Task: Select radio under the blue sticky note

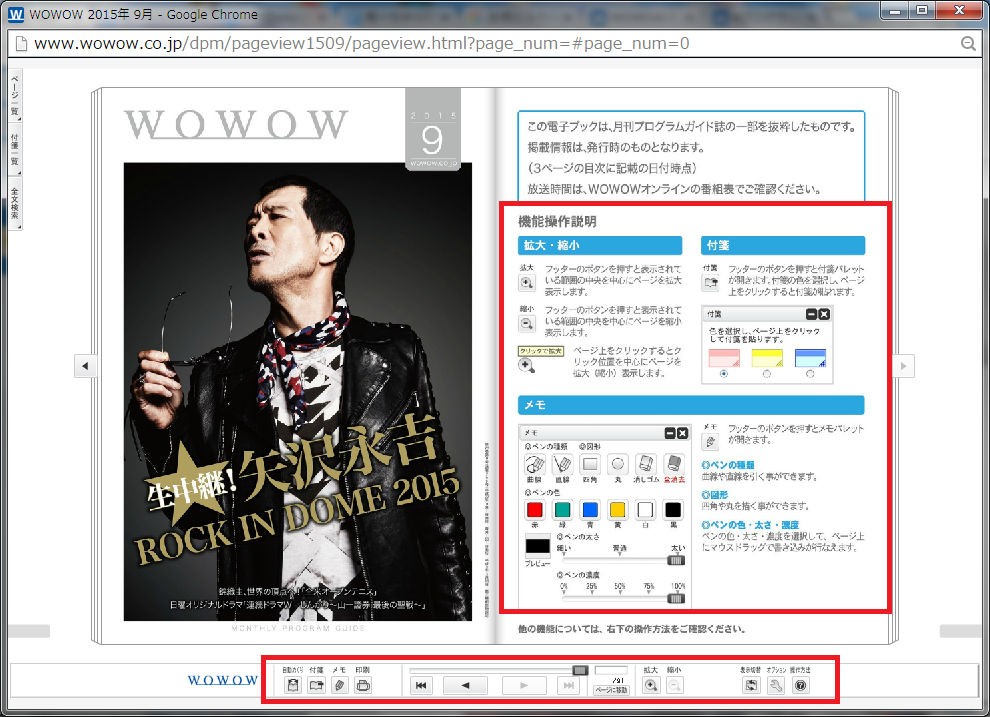Action: [810, 374]
